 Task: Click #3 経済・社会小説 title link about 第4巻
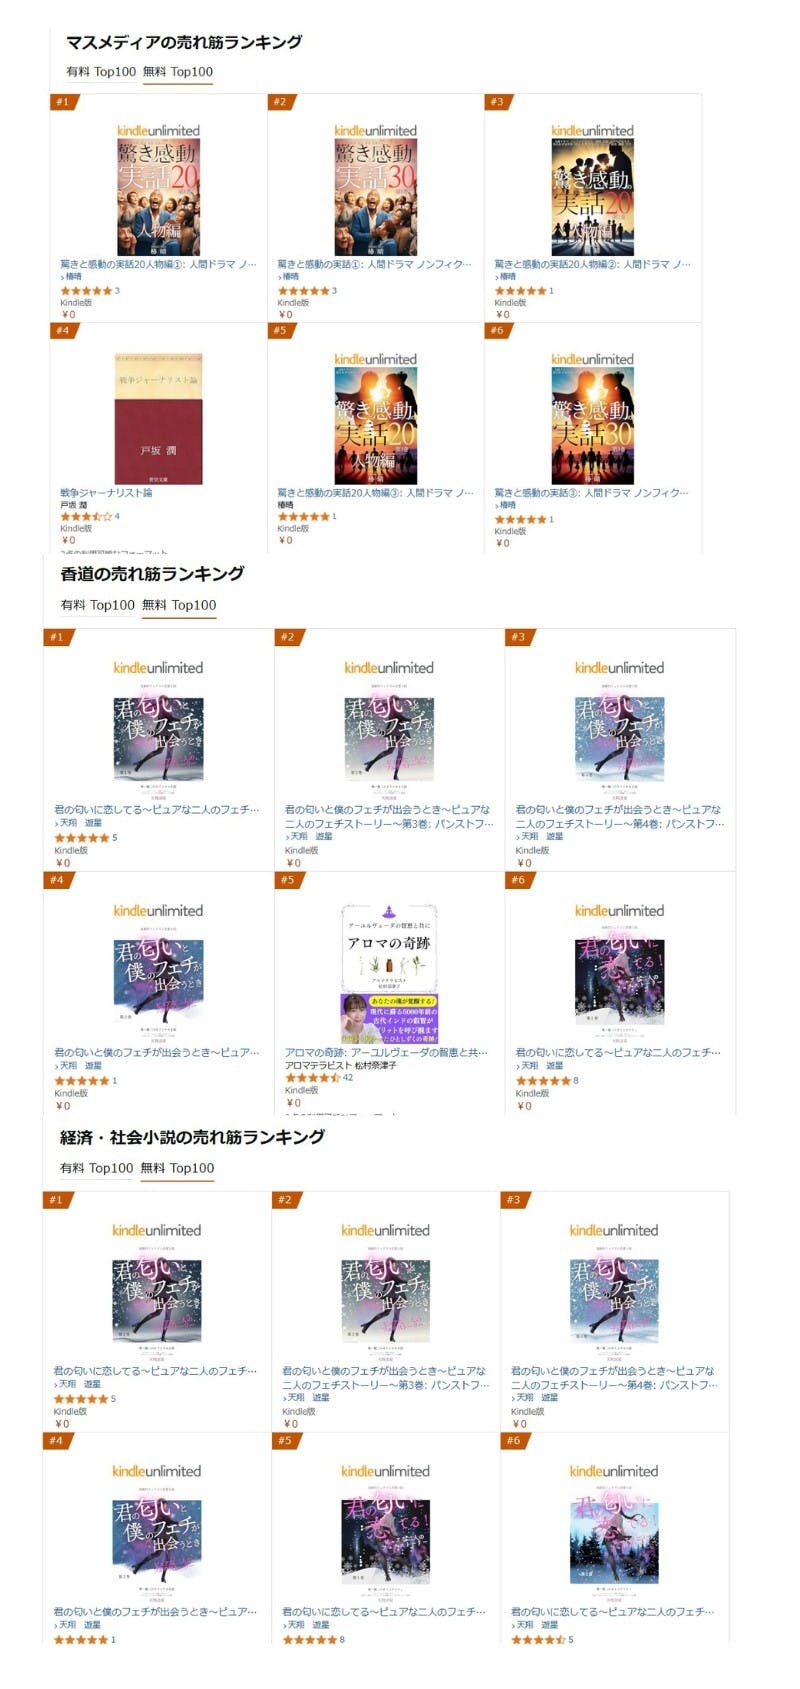click(614, 1378)
